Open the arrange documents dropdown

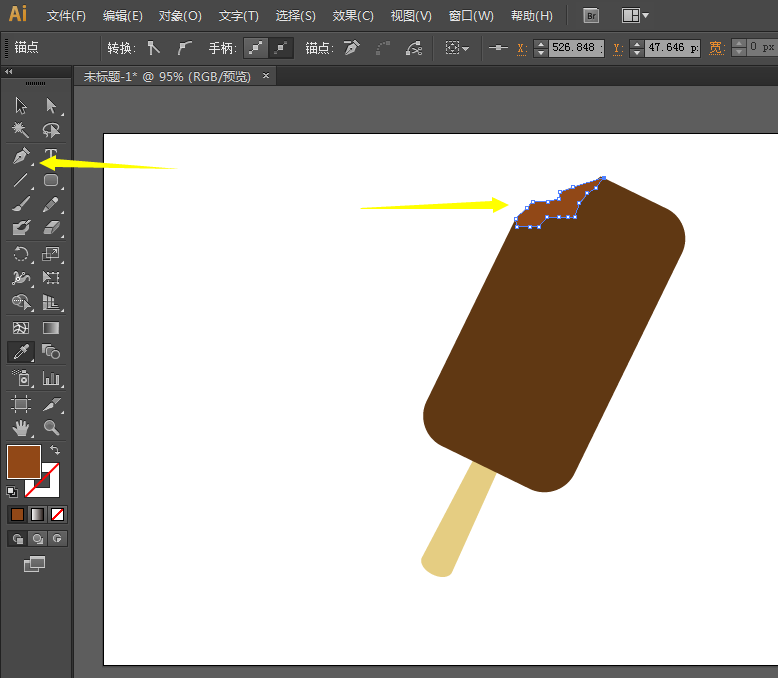pyautogui.click(x=635, y=16)
